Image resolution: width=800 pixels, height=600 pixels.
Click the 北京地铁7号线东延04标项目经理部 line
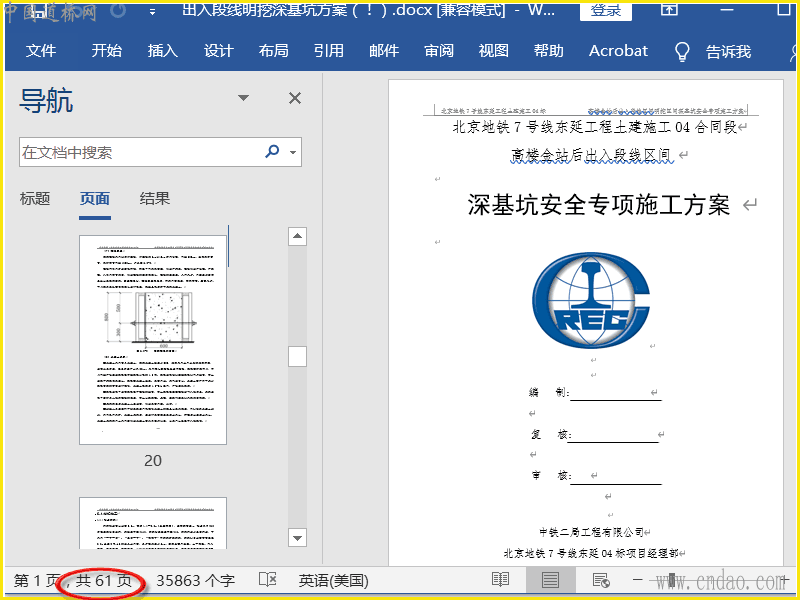[591, 553]
